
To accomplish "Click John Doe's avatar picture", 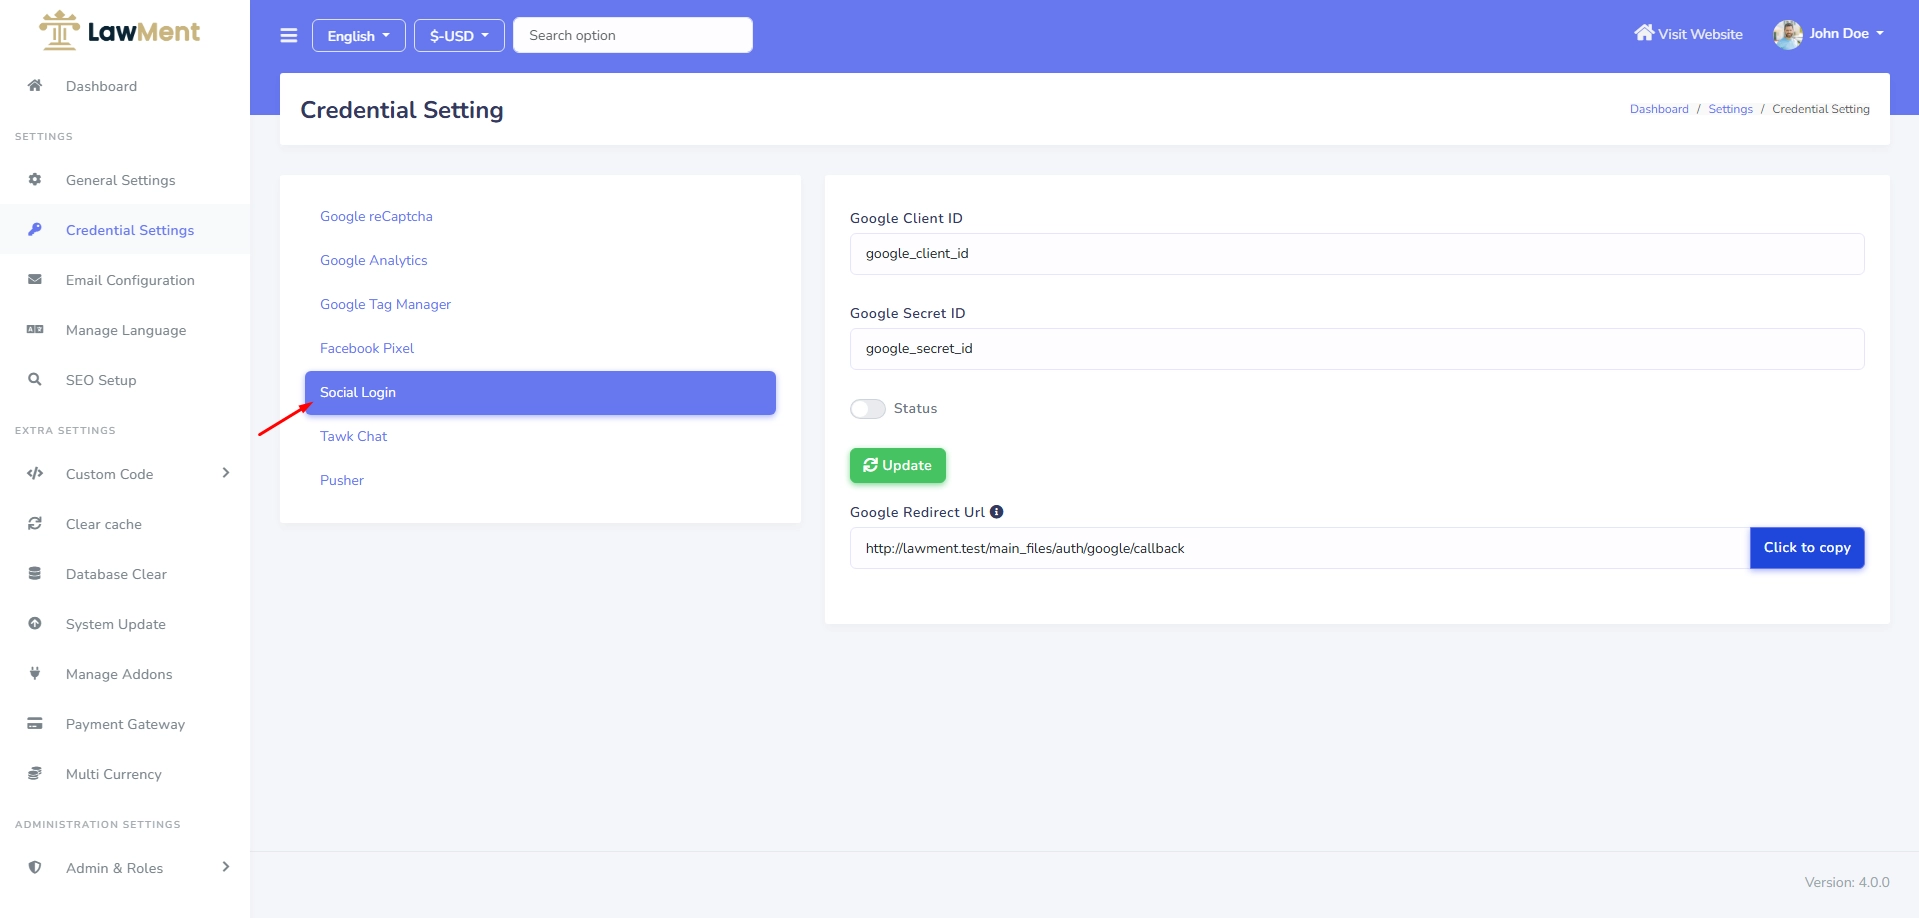I will coord(1788,34).
